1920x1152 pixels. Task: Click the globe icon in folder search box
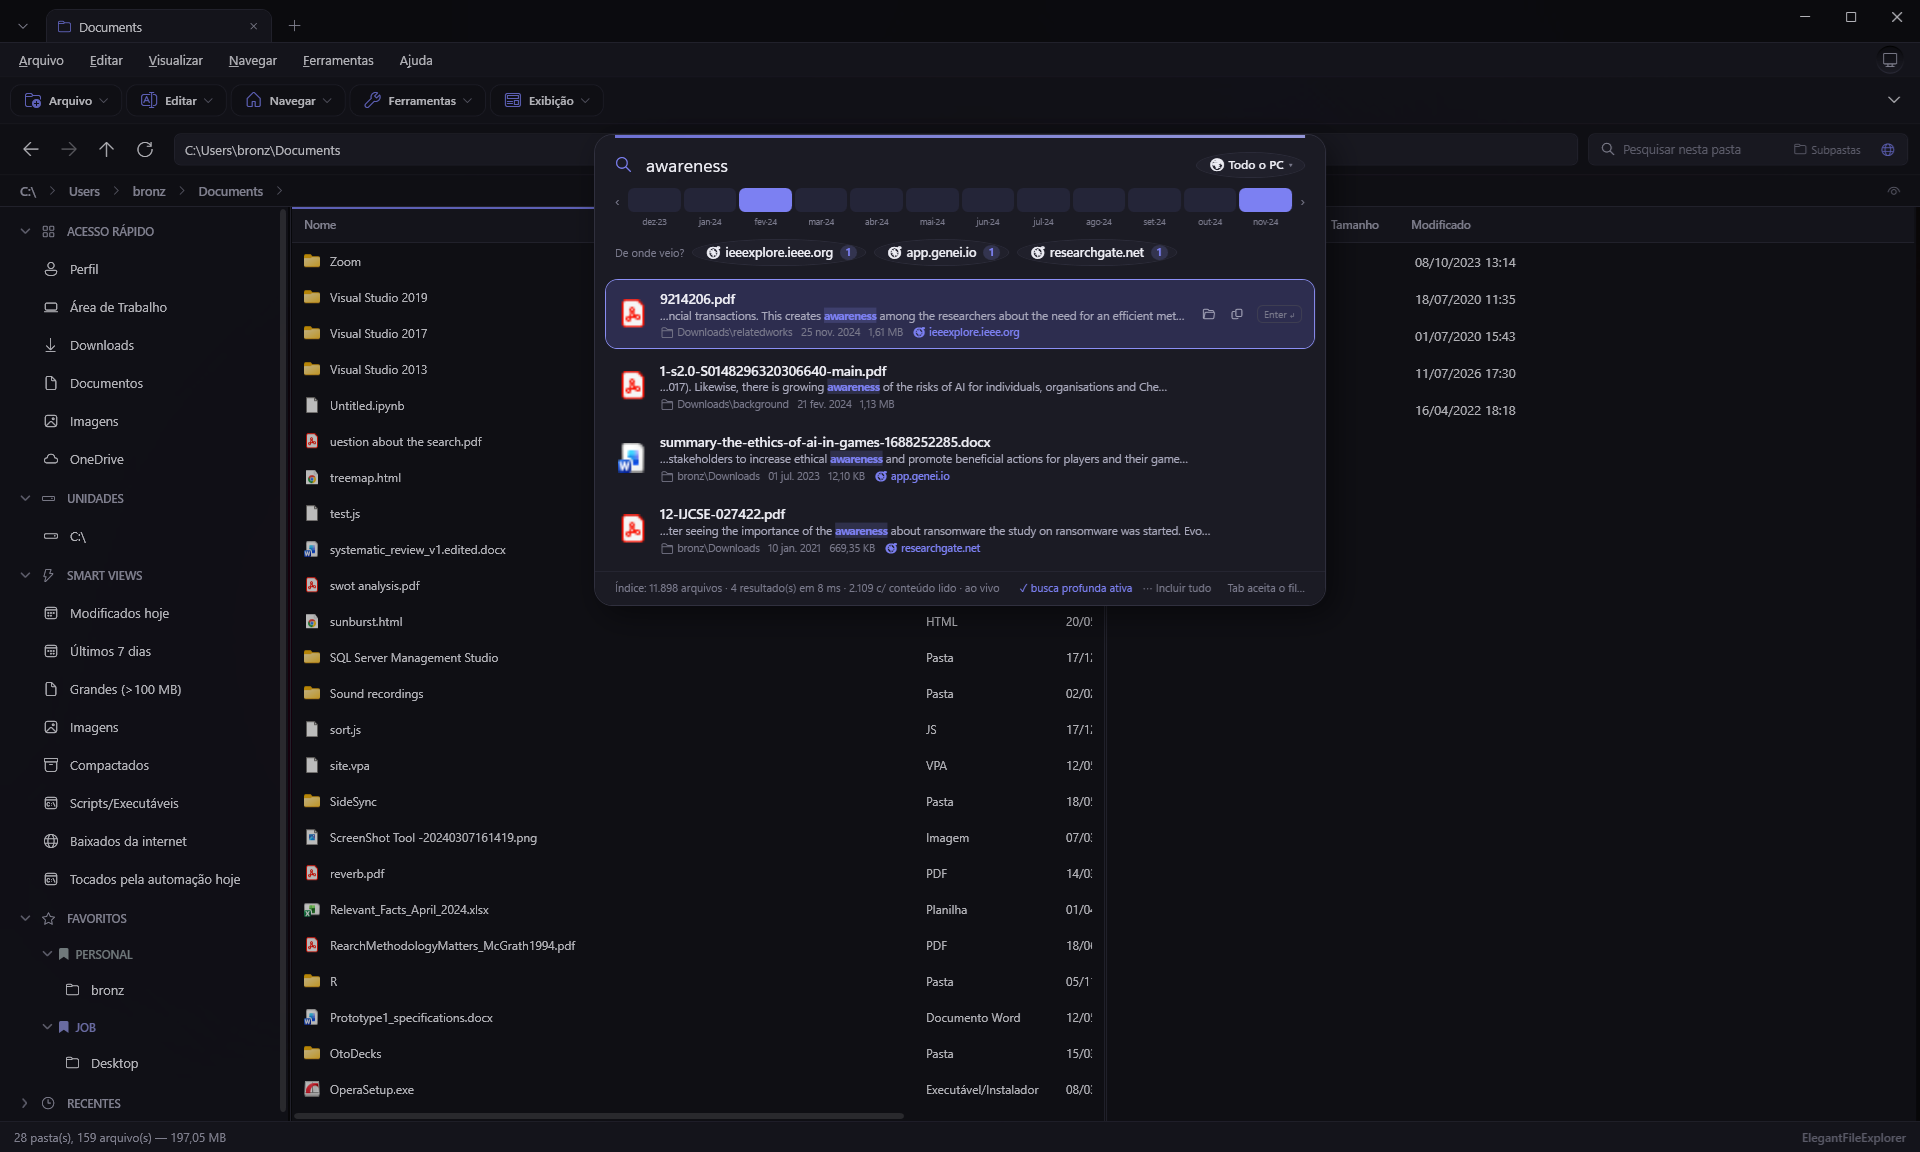[x=1887, y=150]
